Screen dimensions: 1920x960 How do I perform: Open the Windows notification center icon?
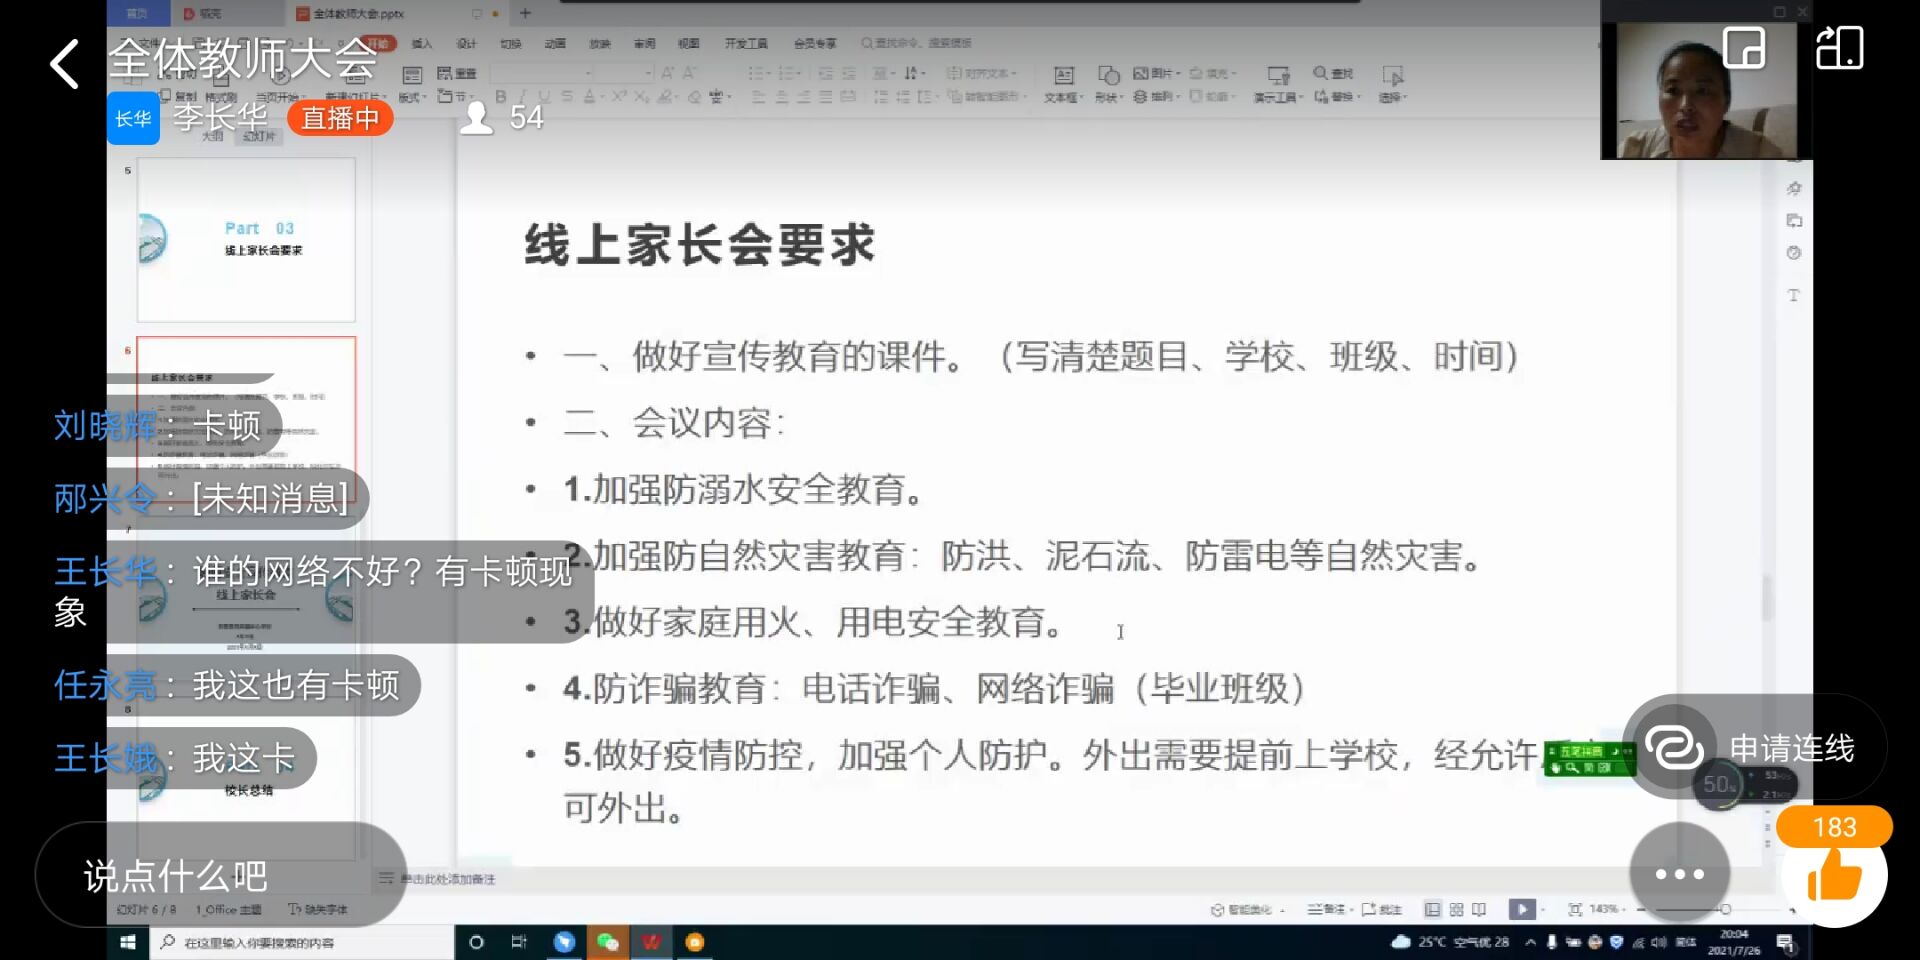[x=1785, y=942]
